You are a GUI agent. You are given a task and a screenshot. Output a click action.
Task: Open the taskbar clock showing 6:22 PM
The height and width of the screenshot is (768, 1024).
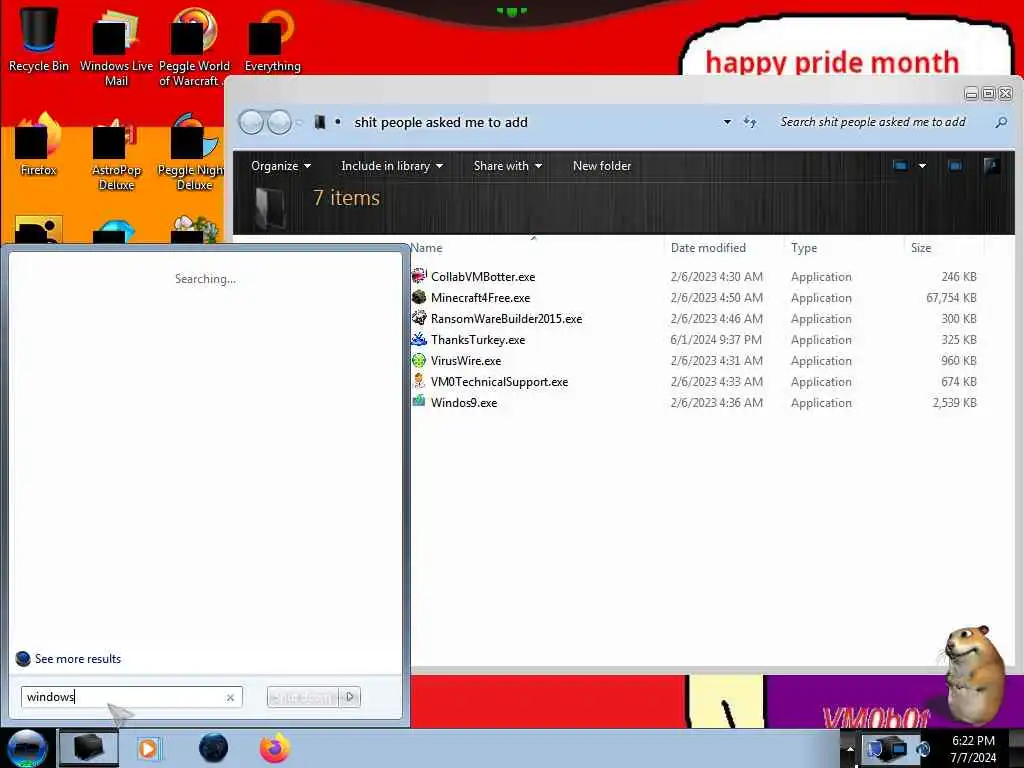[973, 748]
